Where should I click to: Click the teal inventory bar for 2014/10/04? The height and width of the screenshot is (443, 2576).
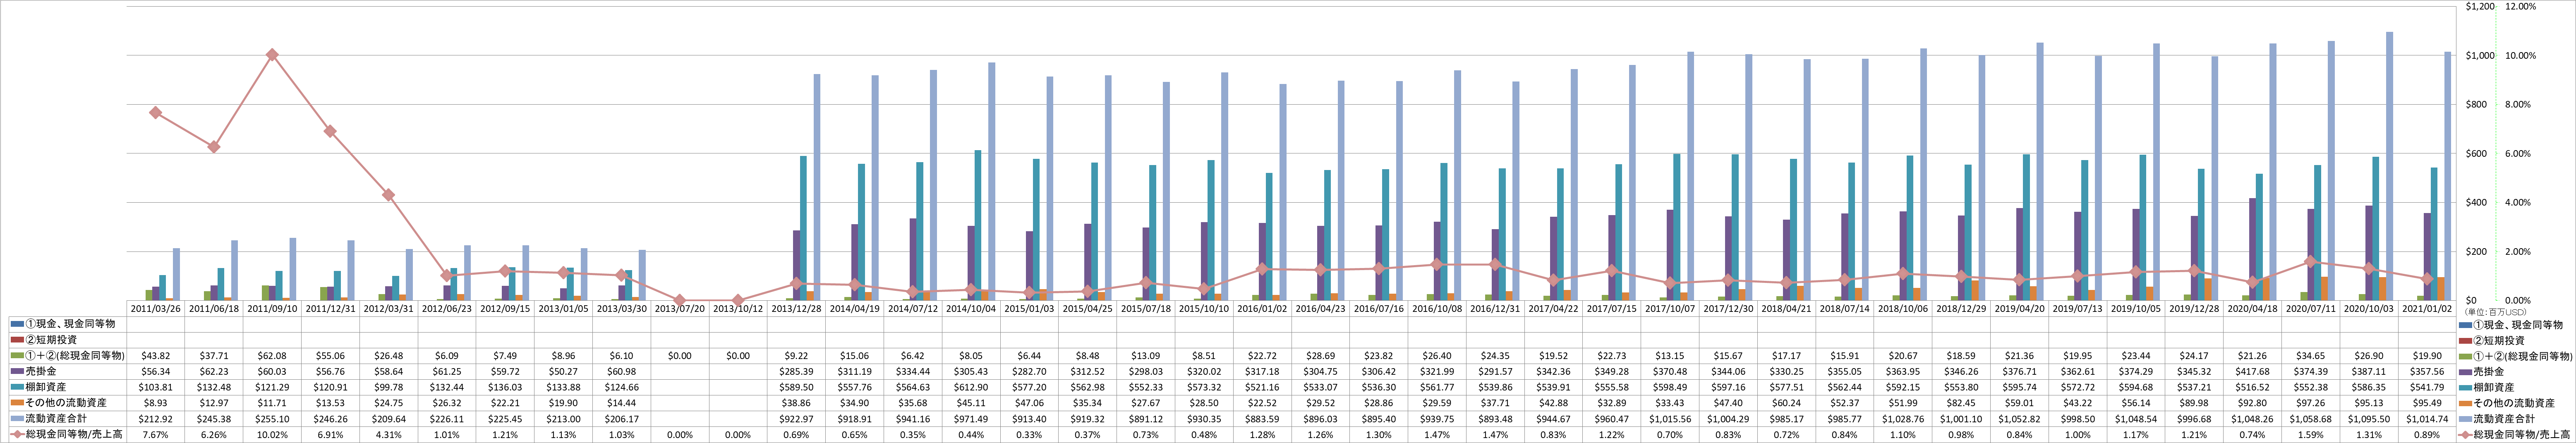(978, 225)
